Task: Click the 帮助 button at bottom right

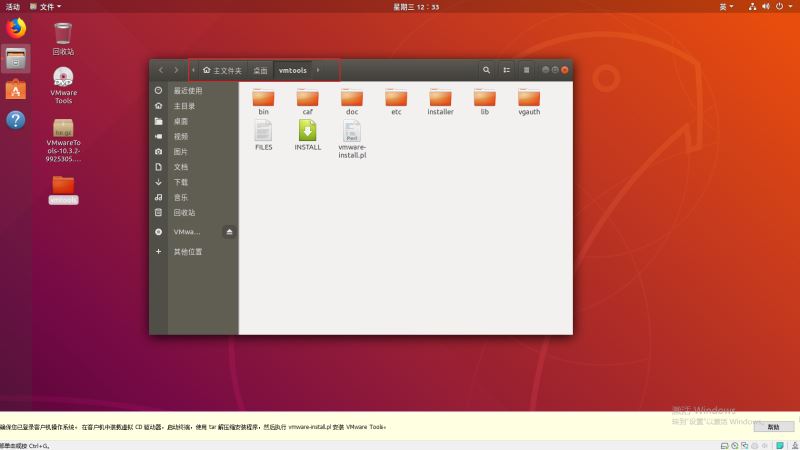Action: tap(773, 427)
